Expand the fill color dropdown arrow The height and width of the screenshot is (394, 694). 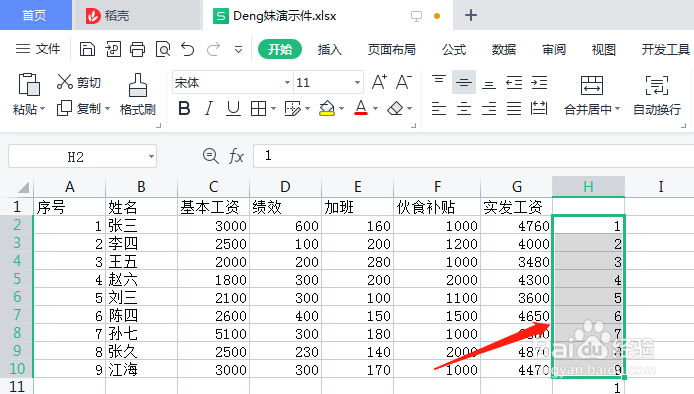pyautogui.click(x=341, y=108)
